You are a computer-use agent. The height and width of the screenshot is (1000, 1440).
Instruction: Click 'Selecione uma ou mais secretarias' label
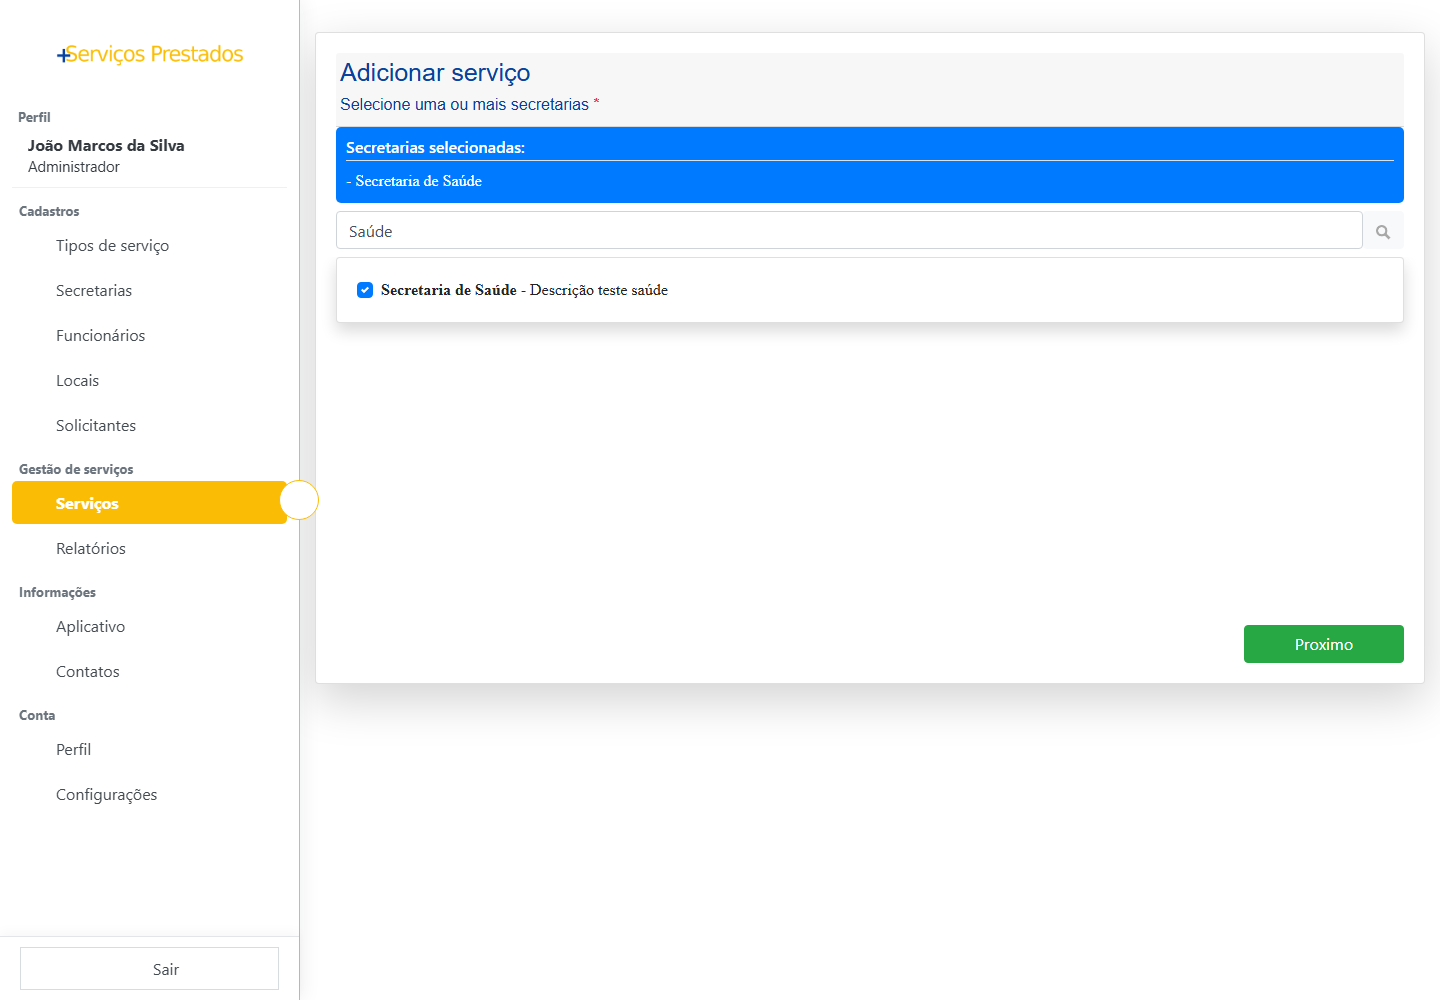[464, 104]
